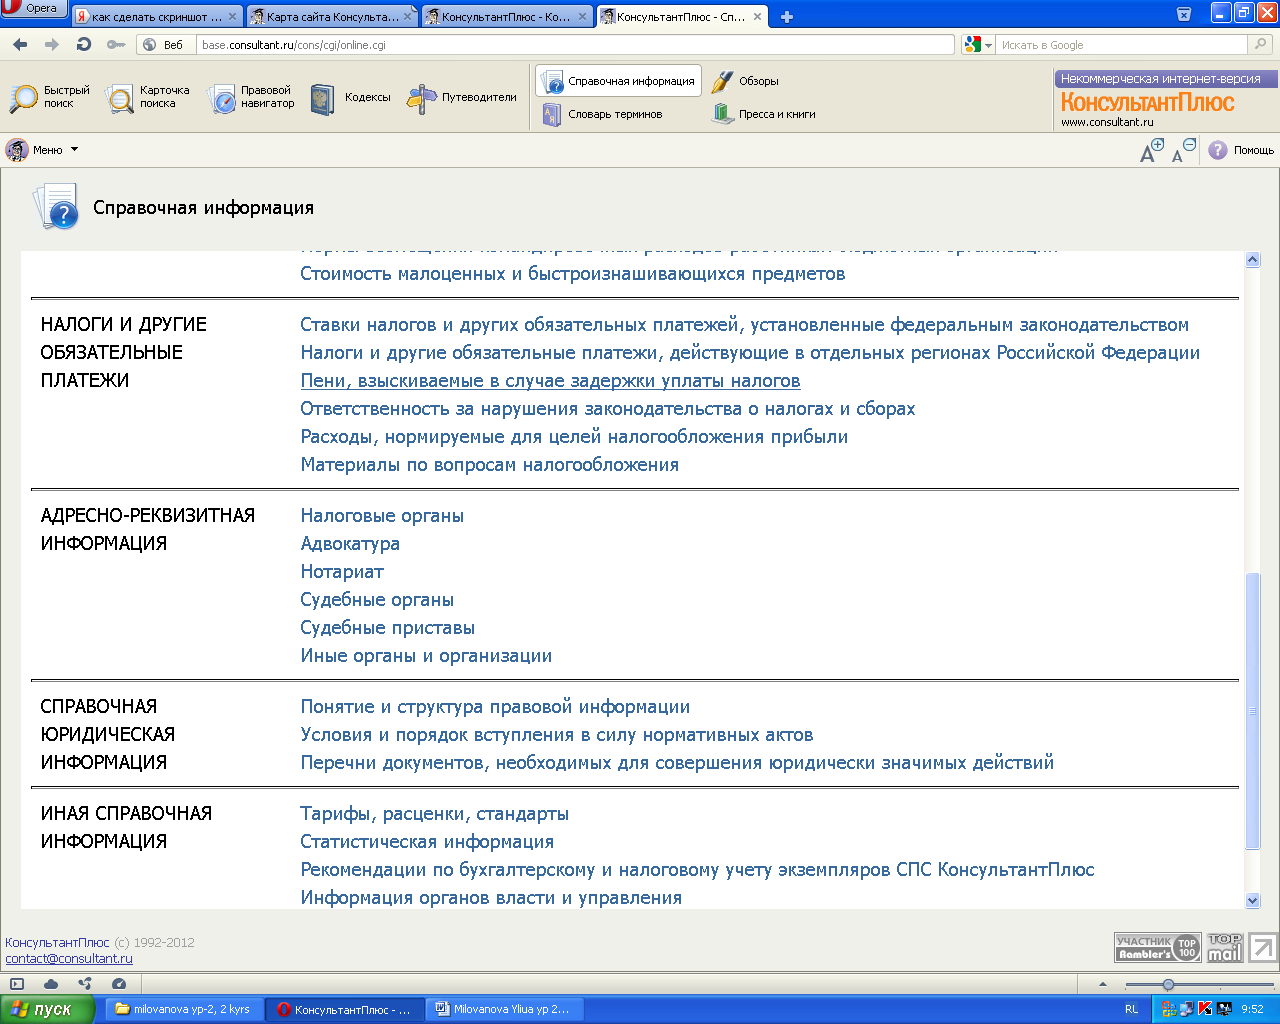Open Пресса и книги section
The image size is (1280, 1024).
pos(764,114)
